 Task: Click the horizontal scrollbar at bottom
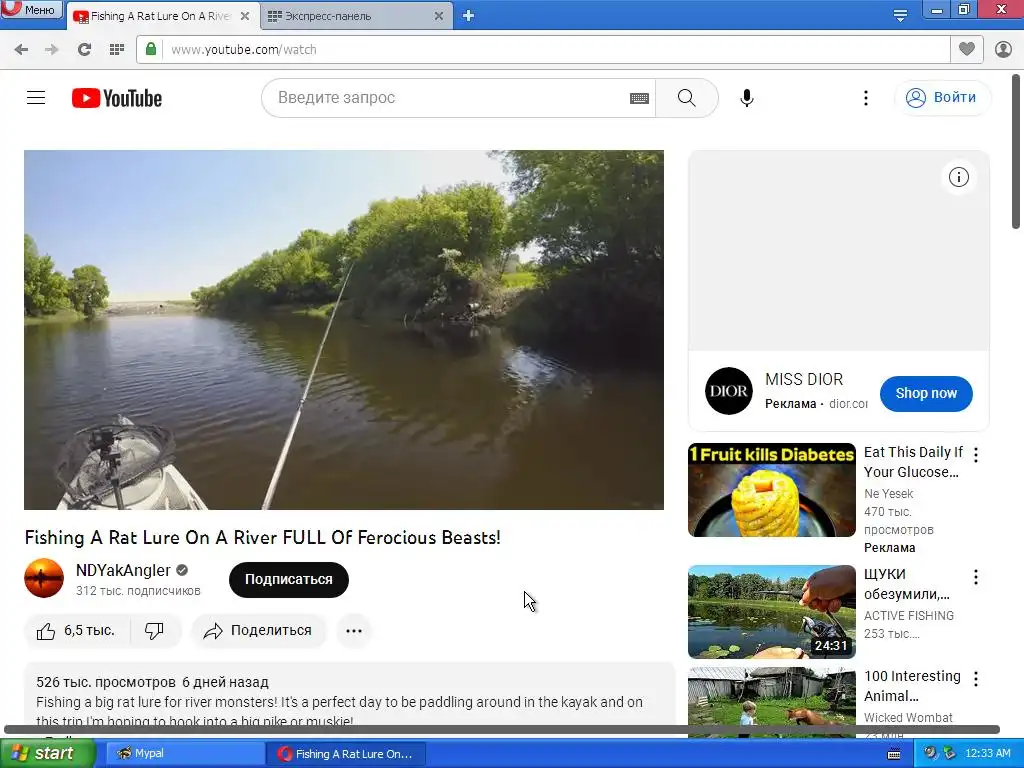502,729
